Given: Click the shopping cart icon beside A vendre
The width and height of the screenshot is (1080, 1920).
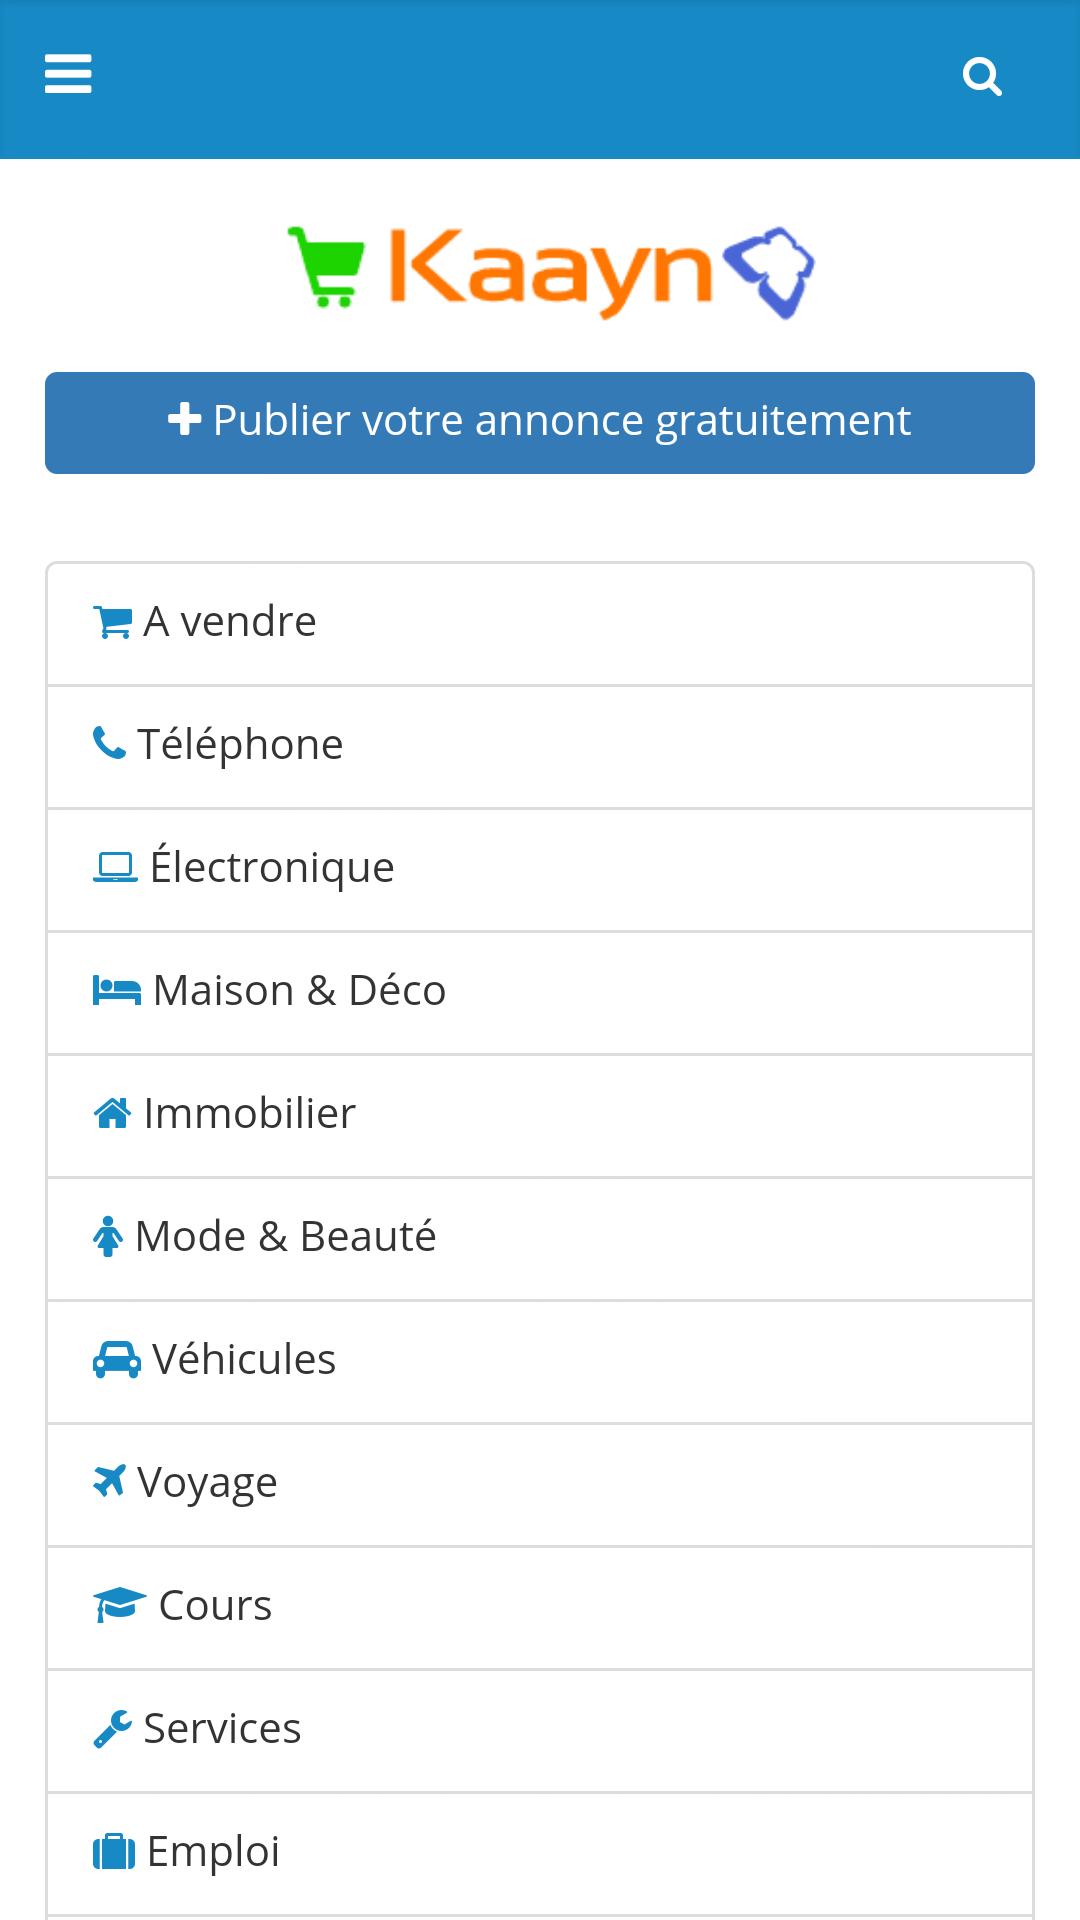Looking at the screenshot, I should click(x=112, y=622).
